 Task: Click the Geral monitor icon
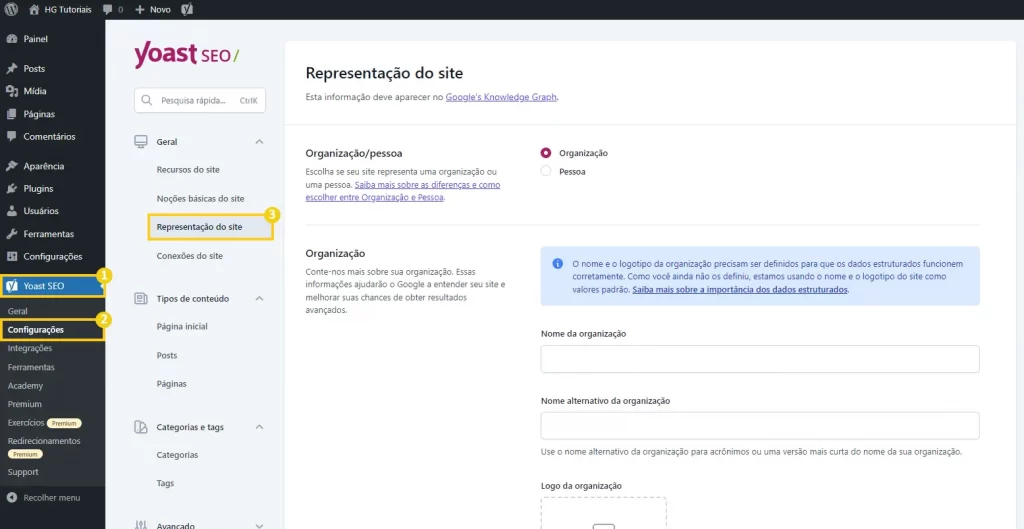pyautogui.click(x=140, y=142)
